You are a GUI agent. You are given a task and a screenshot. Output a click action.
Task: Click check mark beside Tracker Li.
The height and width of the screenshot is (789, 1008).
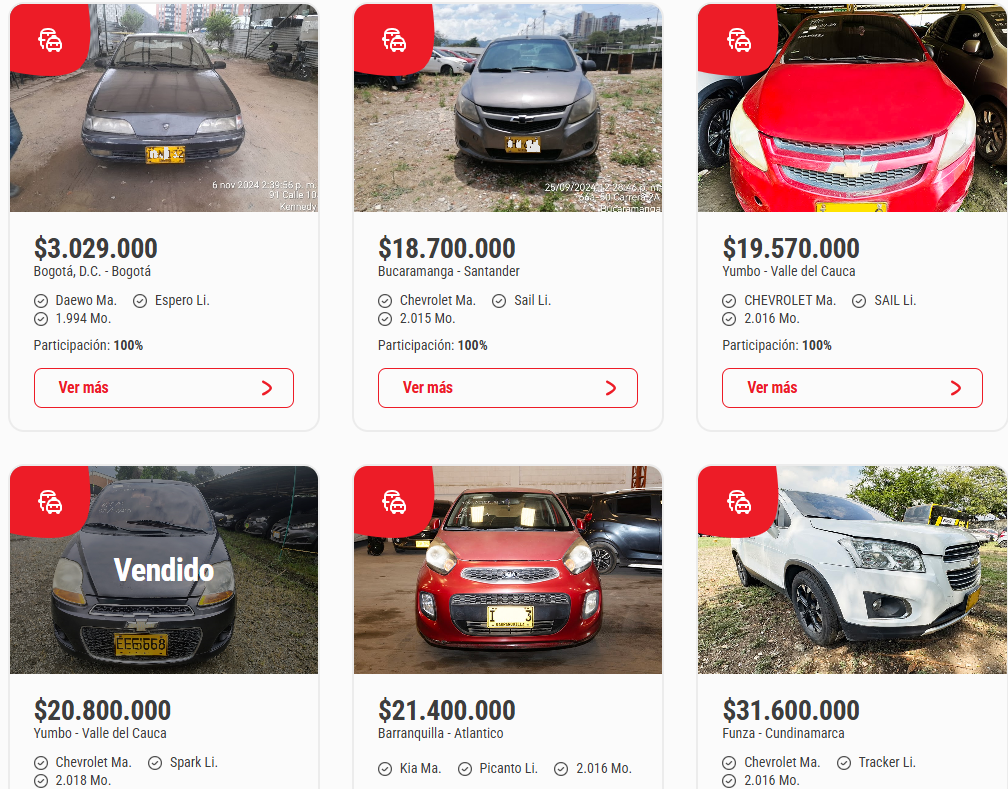pos(844,763)
